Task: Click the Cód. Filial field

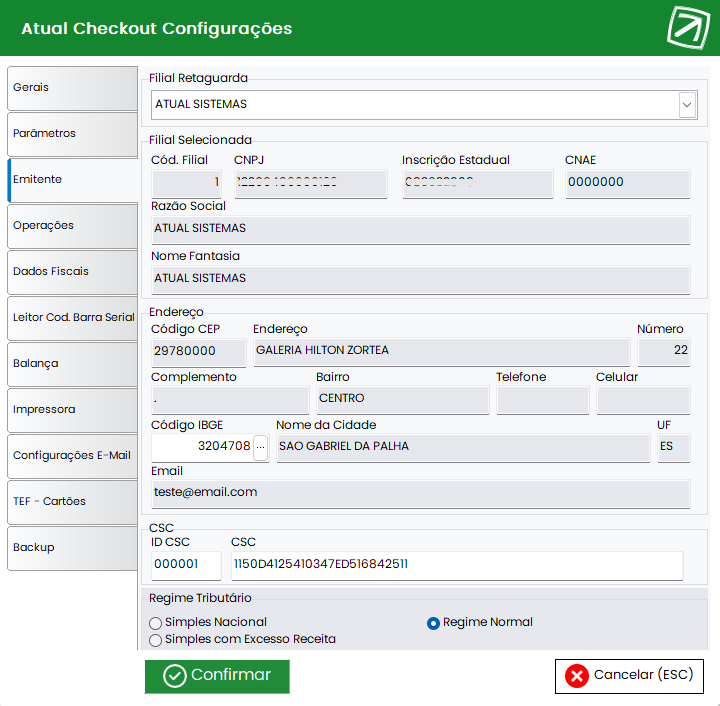Action: pos(186,183)
